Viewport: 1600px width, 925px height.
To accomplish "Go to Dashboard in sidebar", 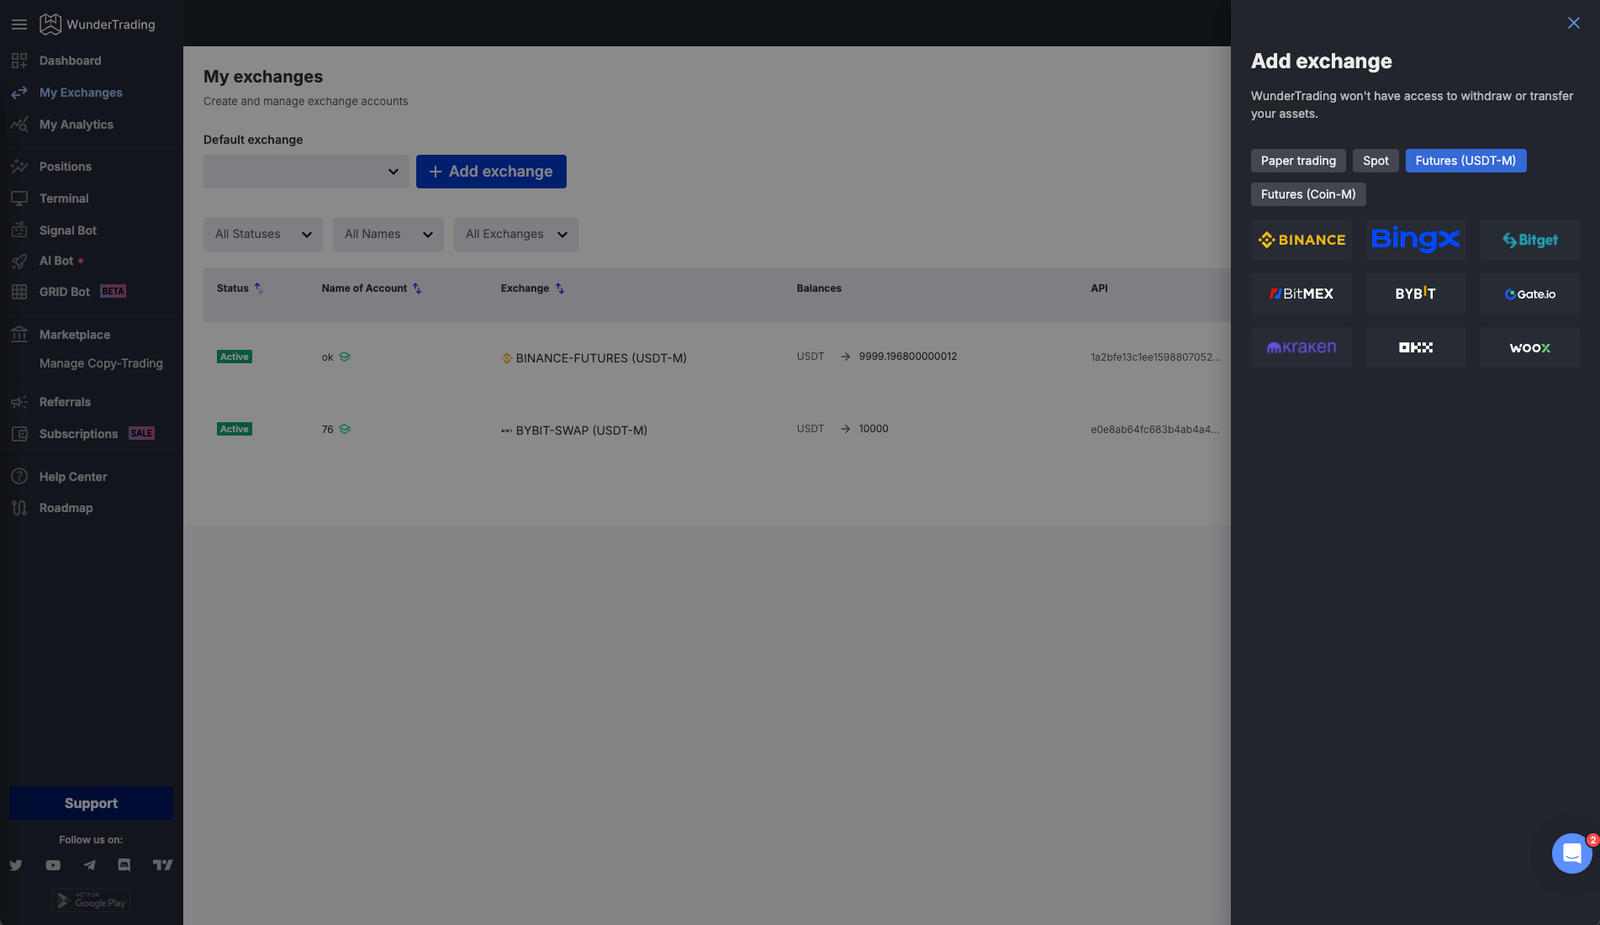I will (70, 61).
